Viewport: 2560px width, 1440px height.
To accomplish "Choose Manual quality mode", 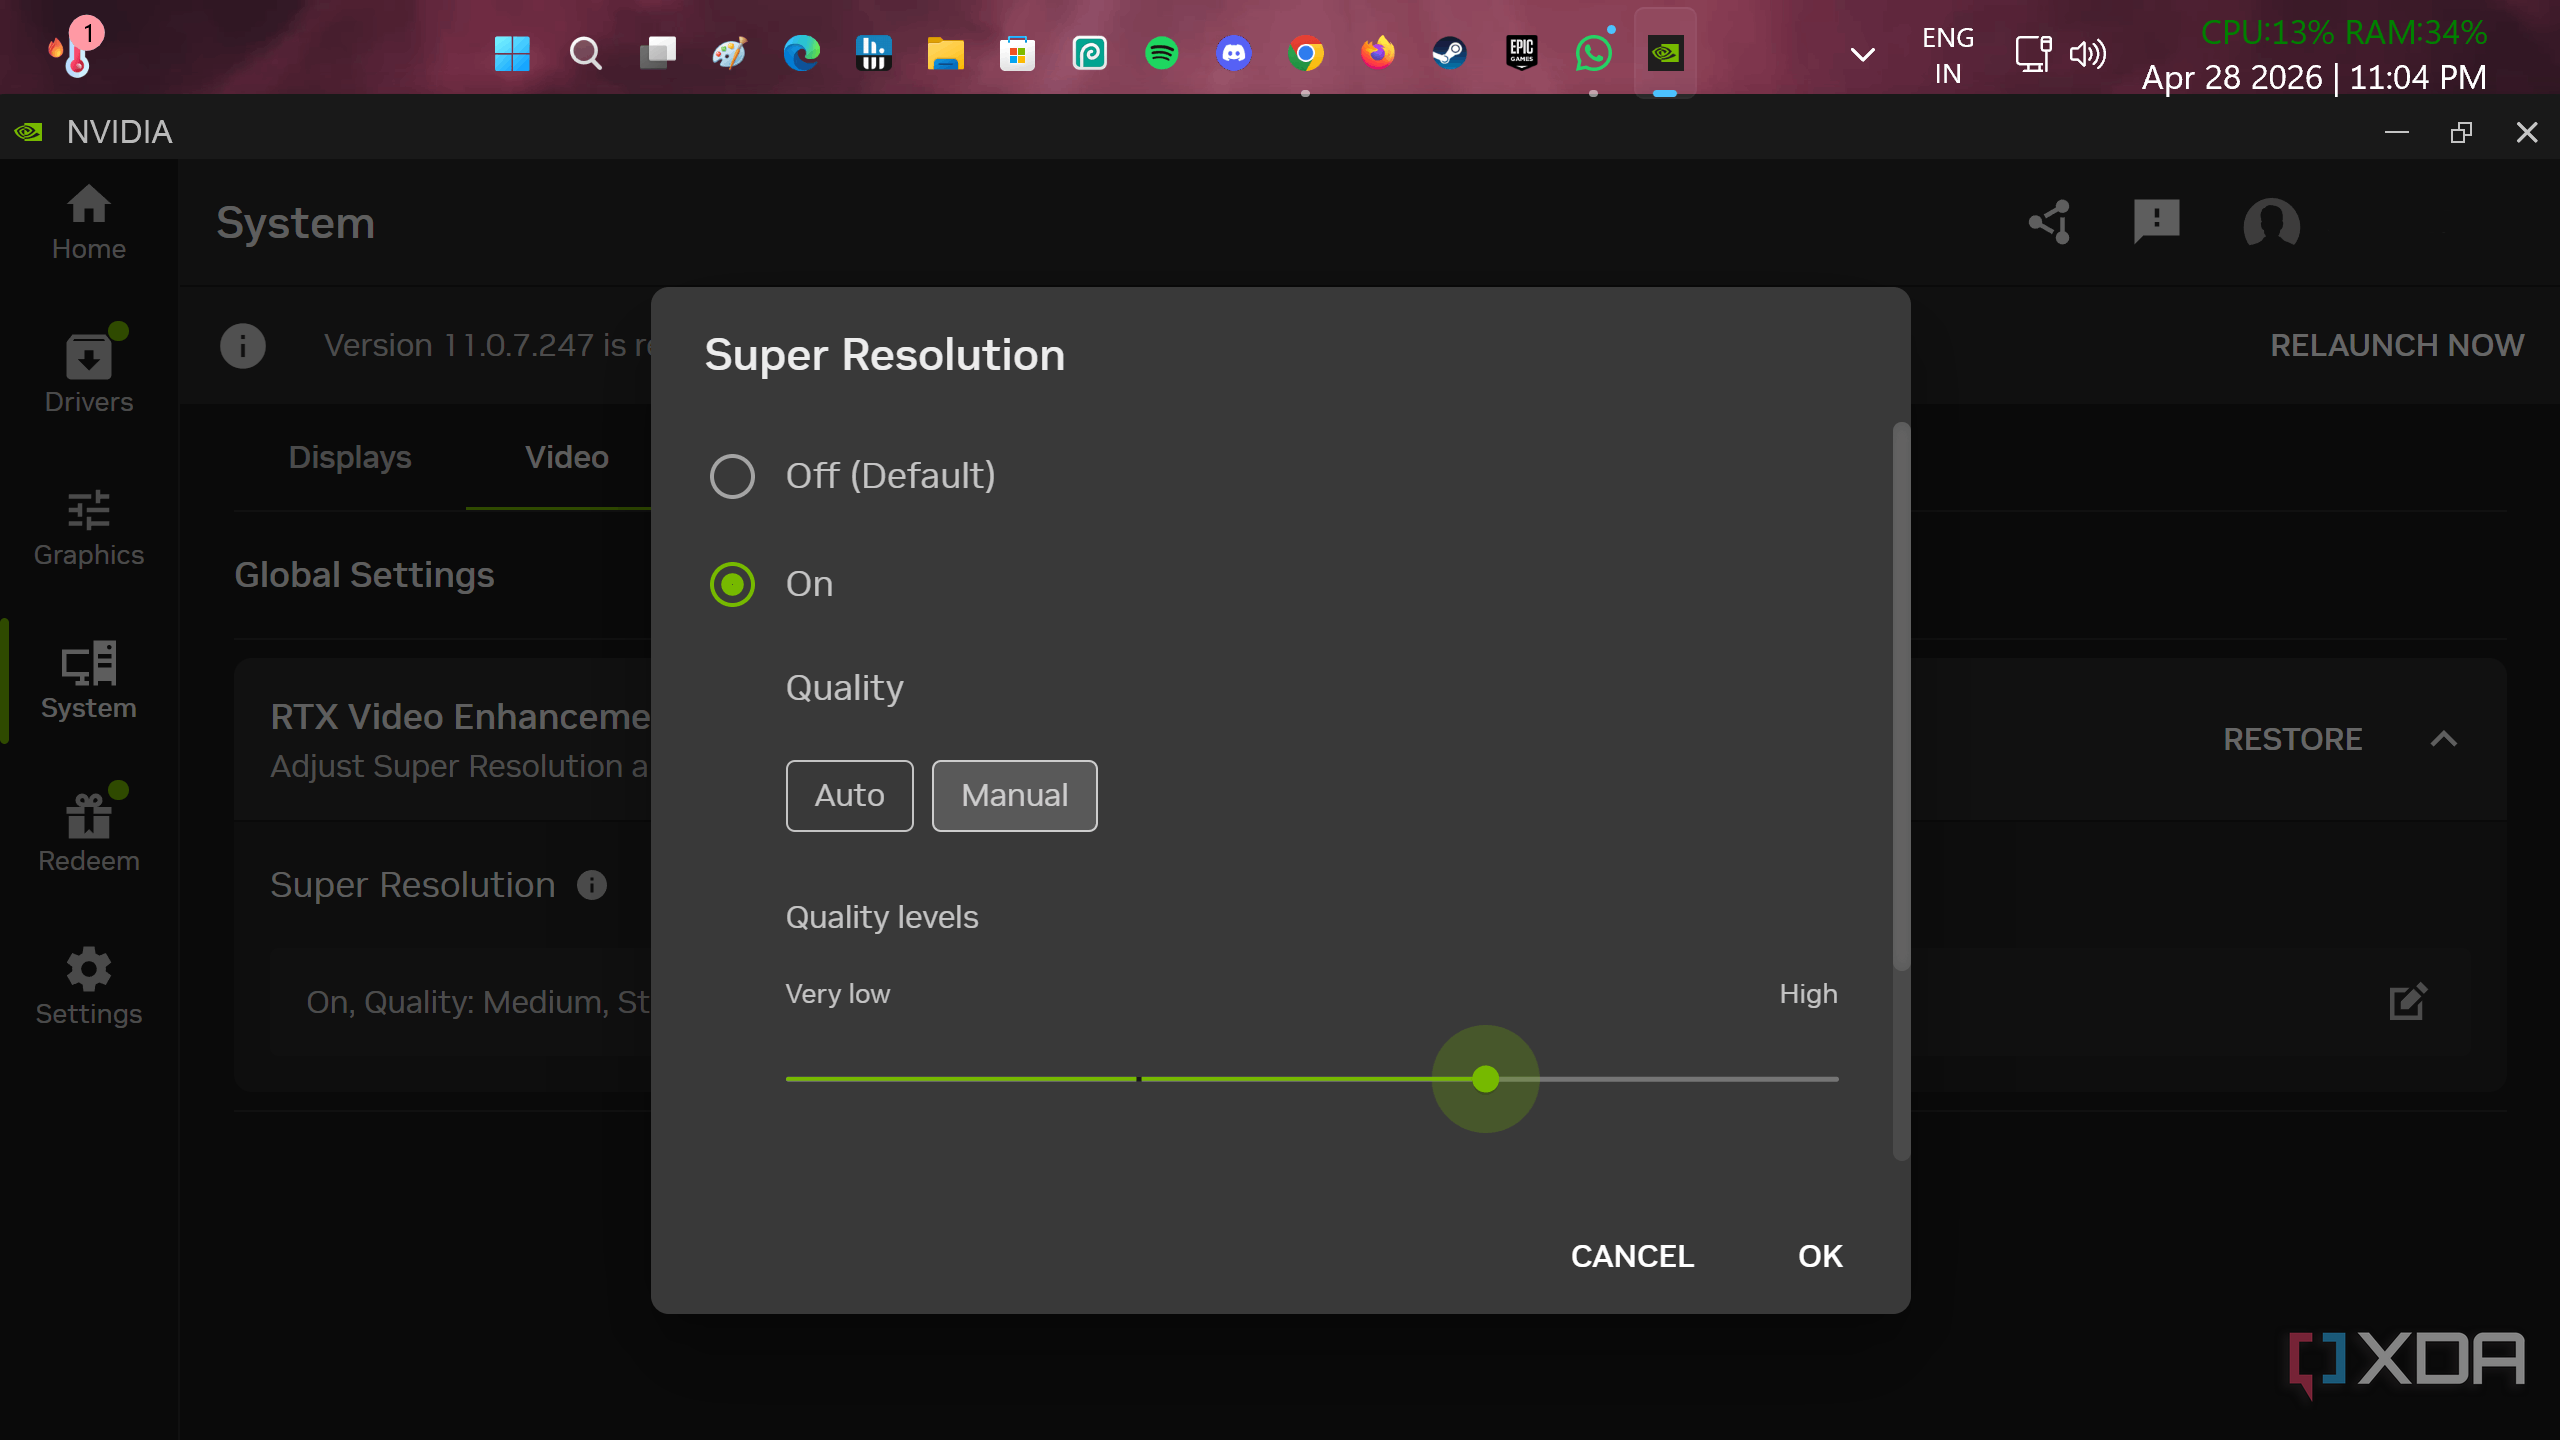I will [1014, 796].
